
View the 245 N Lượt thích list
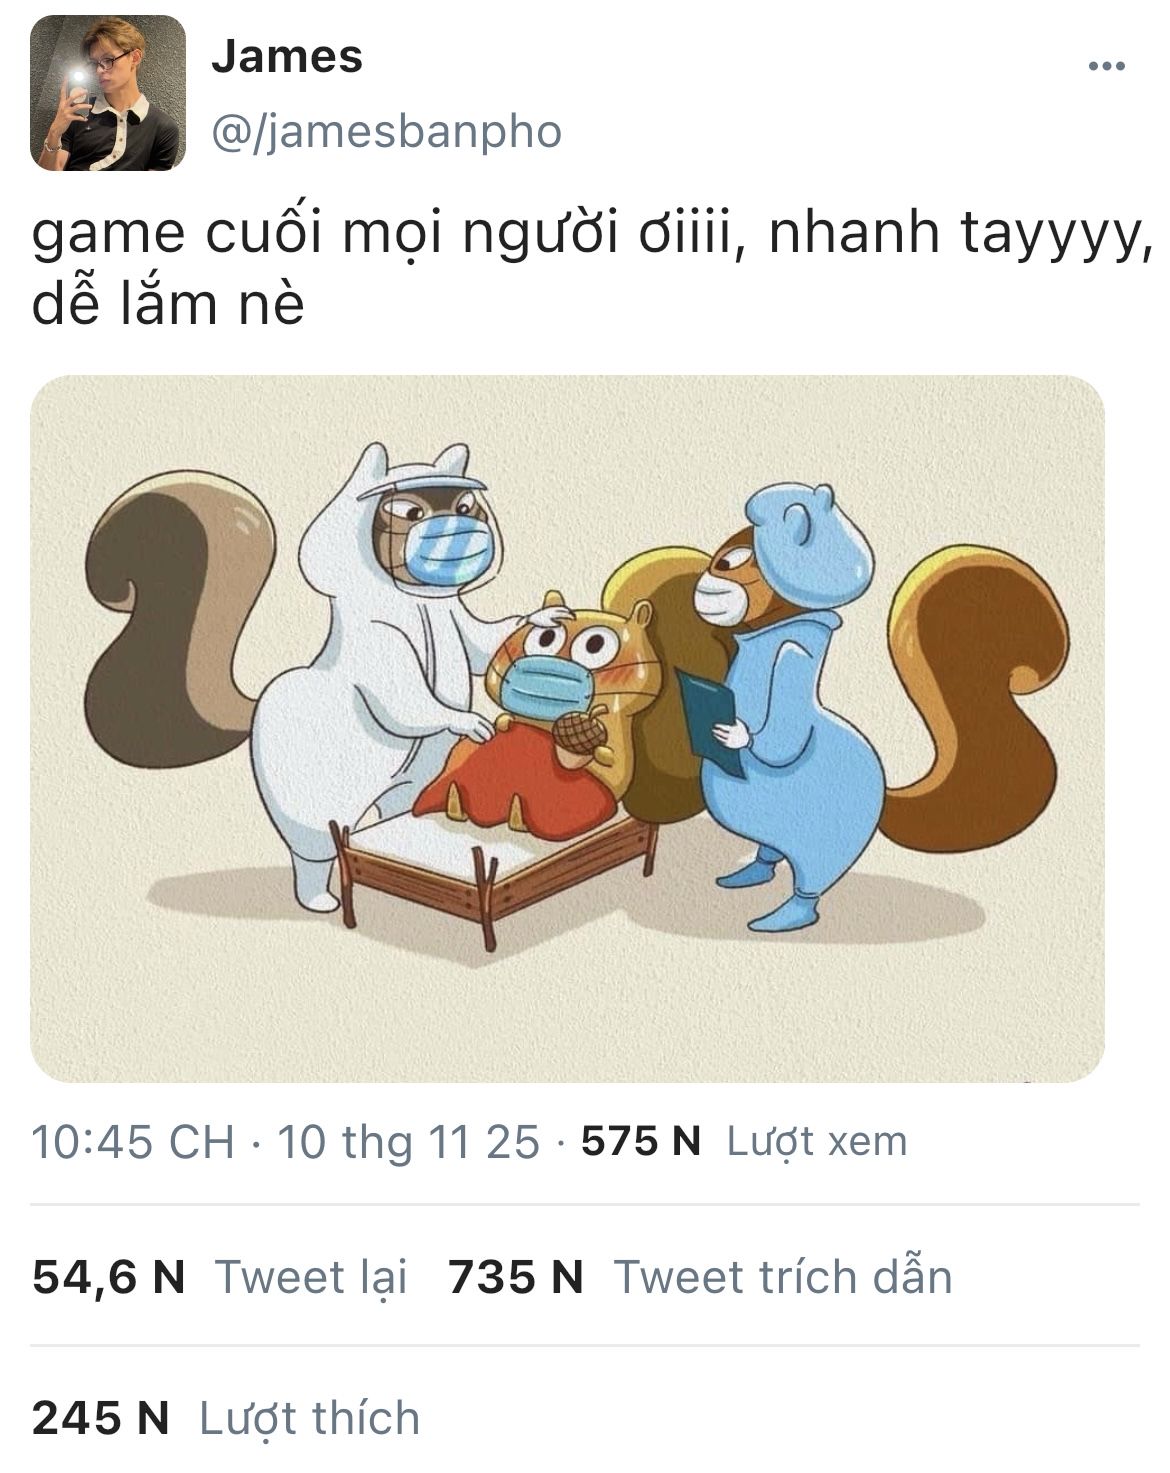(x=226, y=1418)
